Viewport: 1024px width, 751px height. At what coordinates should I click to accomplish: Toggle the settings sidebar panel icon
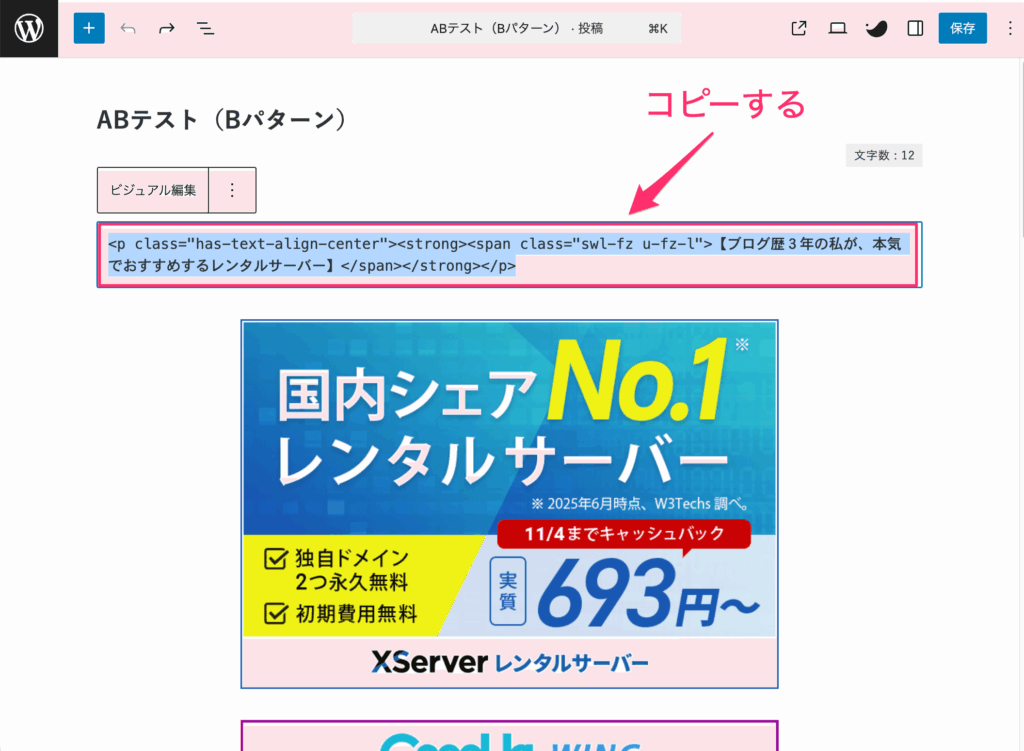point(914,28)
